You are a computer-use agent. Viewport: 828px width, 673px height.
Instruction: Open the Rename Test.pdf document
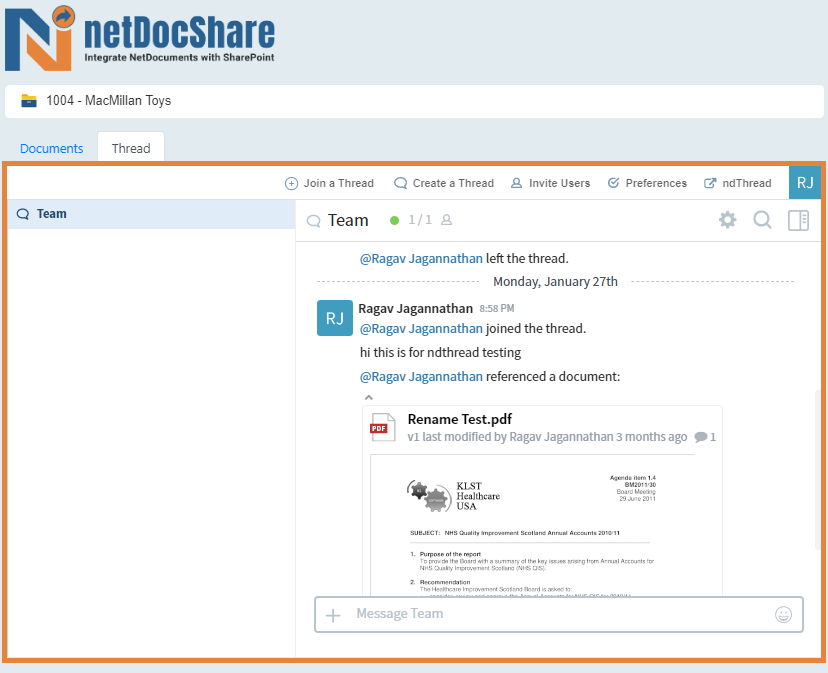[459, 419]
